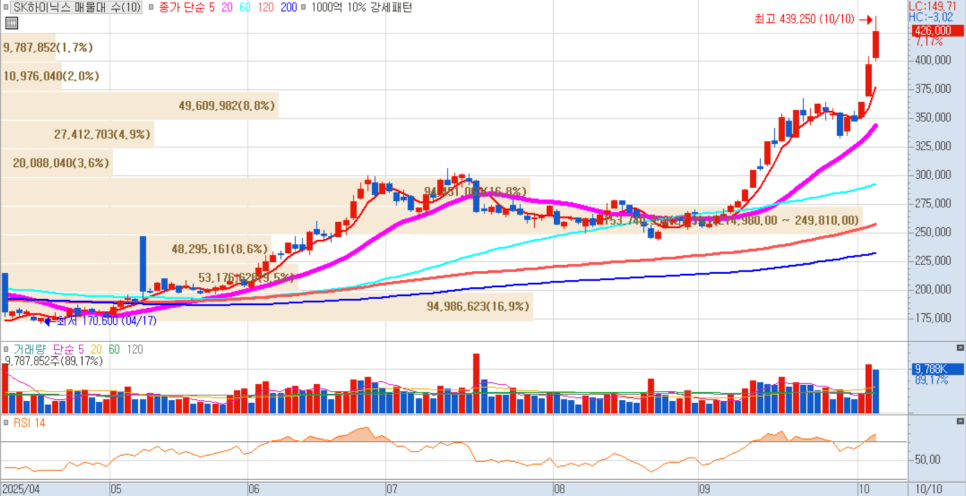Click the 27,412,703(4.9%) volume profile bar
966x496 pixels.
(77, 134)
